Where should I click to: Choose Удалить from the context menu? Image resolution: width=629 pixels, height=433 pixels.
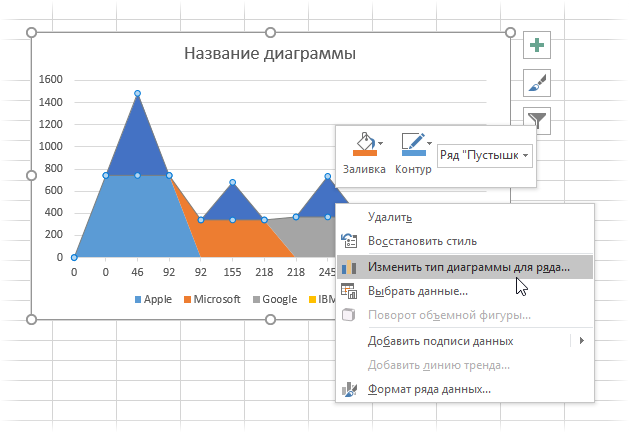(x=465, y=217)
